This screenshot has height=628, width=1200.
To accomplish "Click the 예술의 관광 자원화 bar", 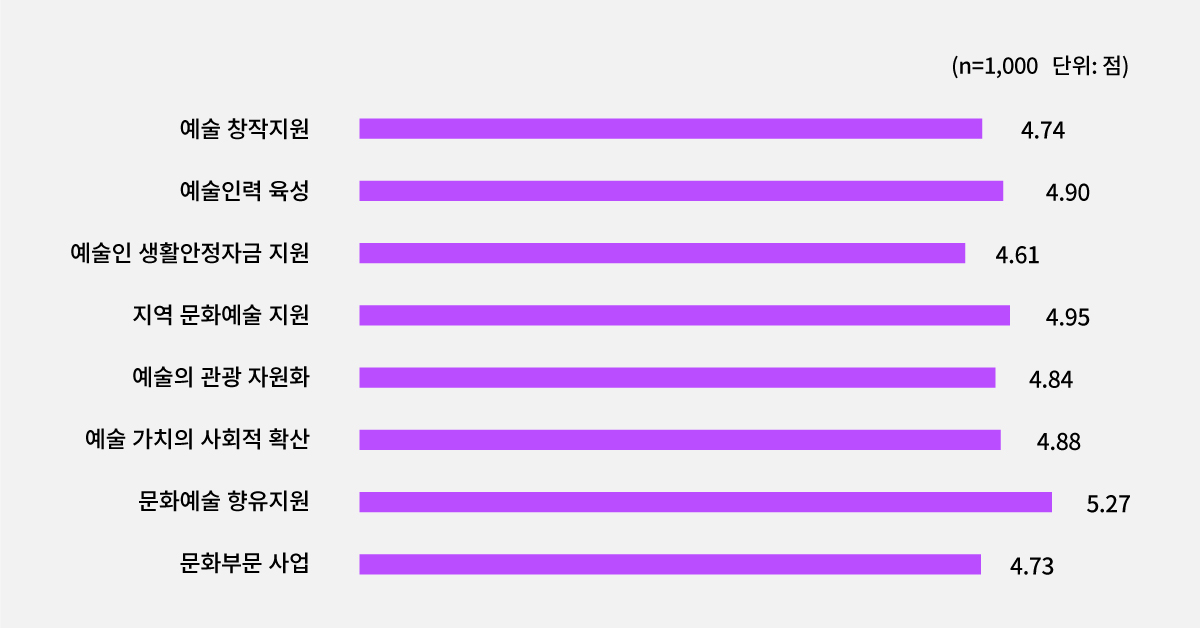I will point(677,377).
